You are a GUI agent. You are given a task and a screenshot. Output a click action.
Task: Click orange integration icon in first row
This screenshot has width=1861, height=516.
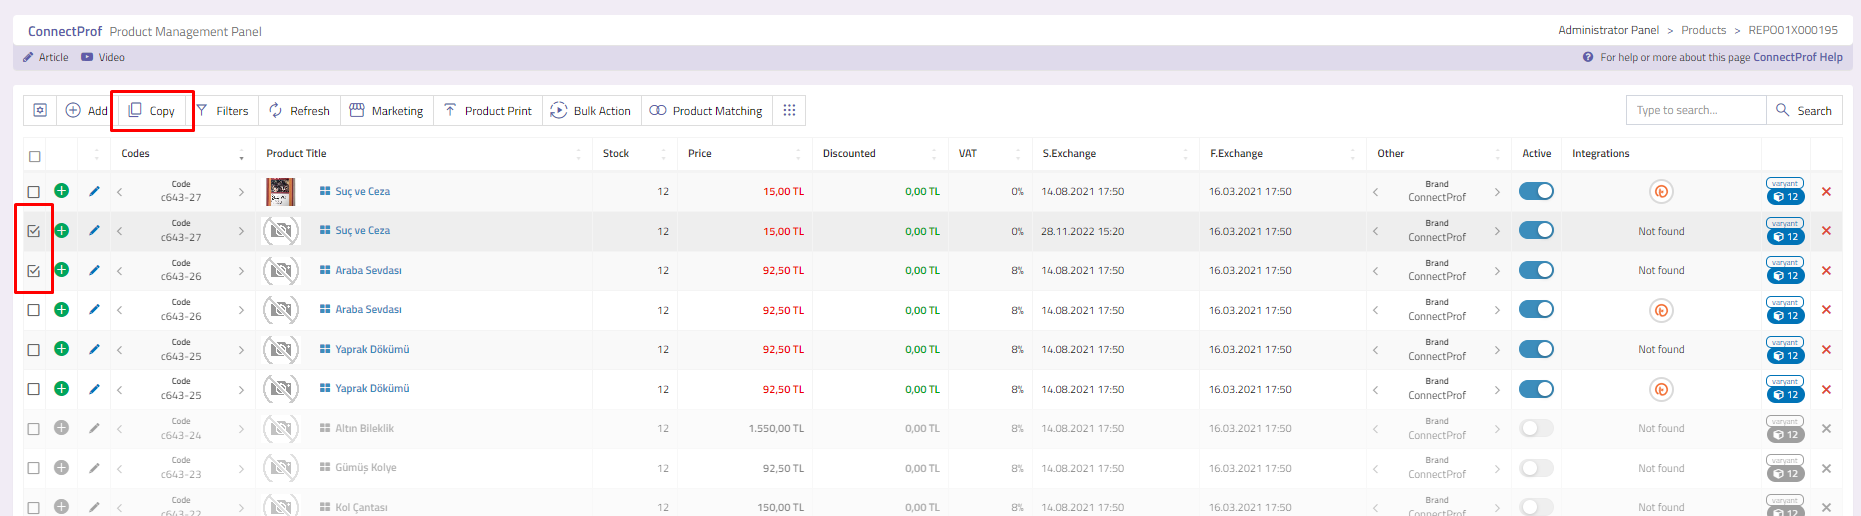(1661, 192)
